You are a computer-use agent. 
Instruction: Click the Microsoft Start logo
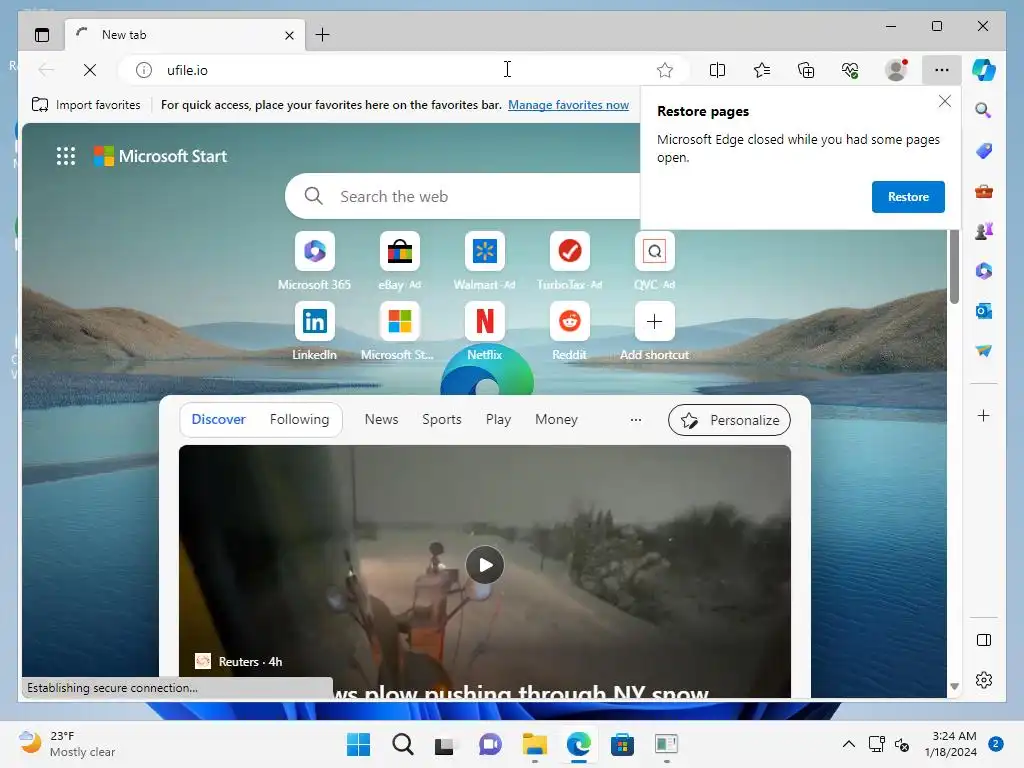coord(161,156)
